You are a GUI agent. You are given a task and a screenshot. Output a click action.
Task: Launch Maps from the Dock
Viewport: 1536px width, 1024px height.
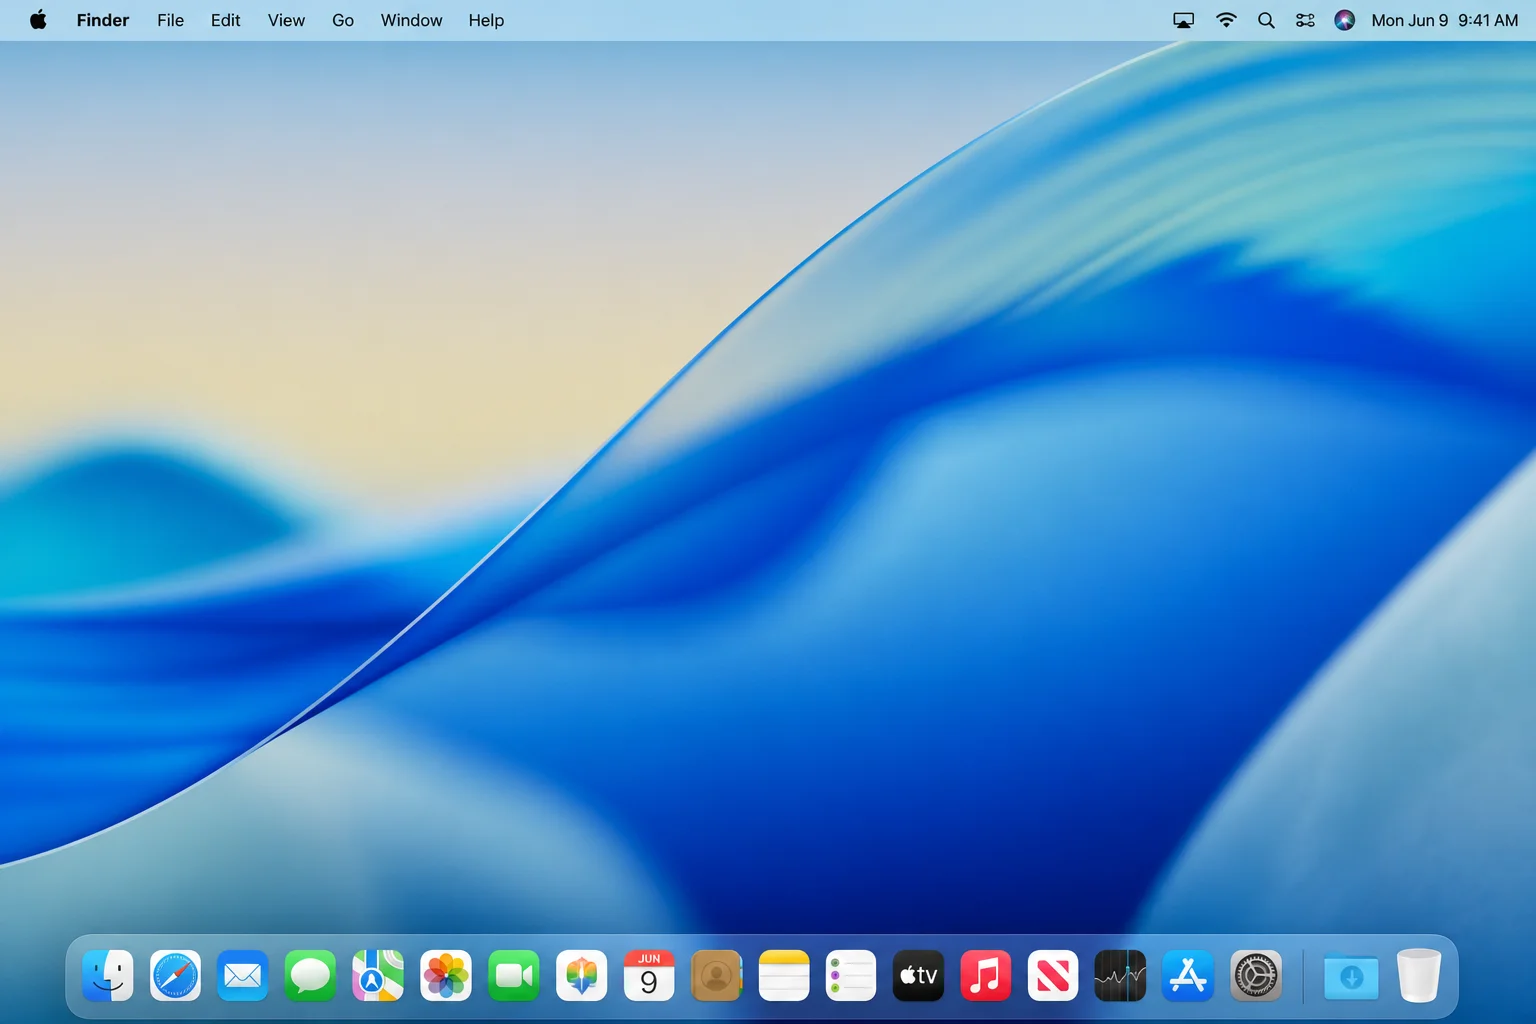coord(378,975)
